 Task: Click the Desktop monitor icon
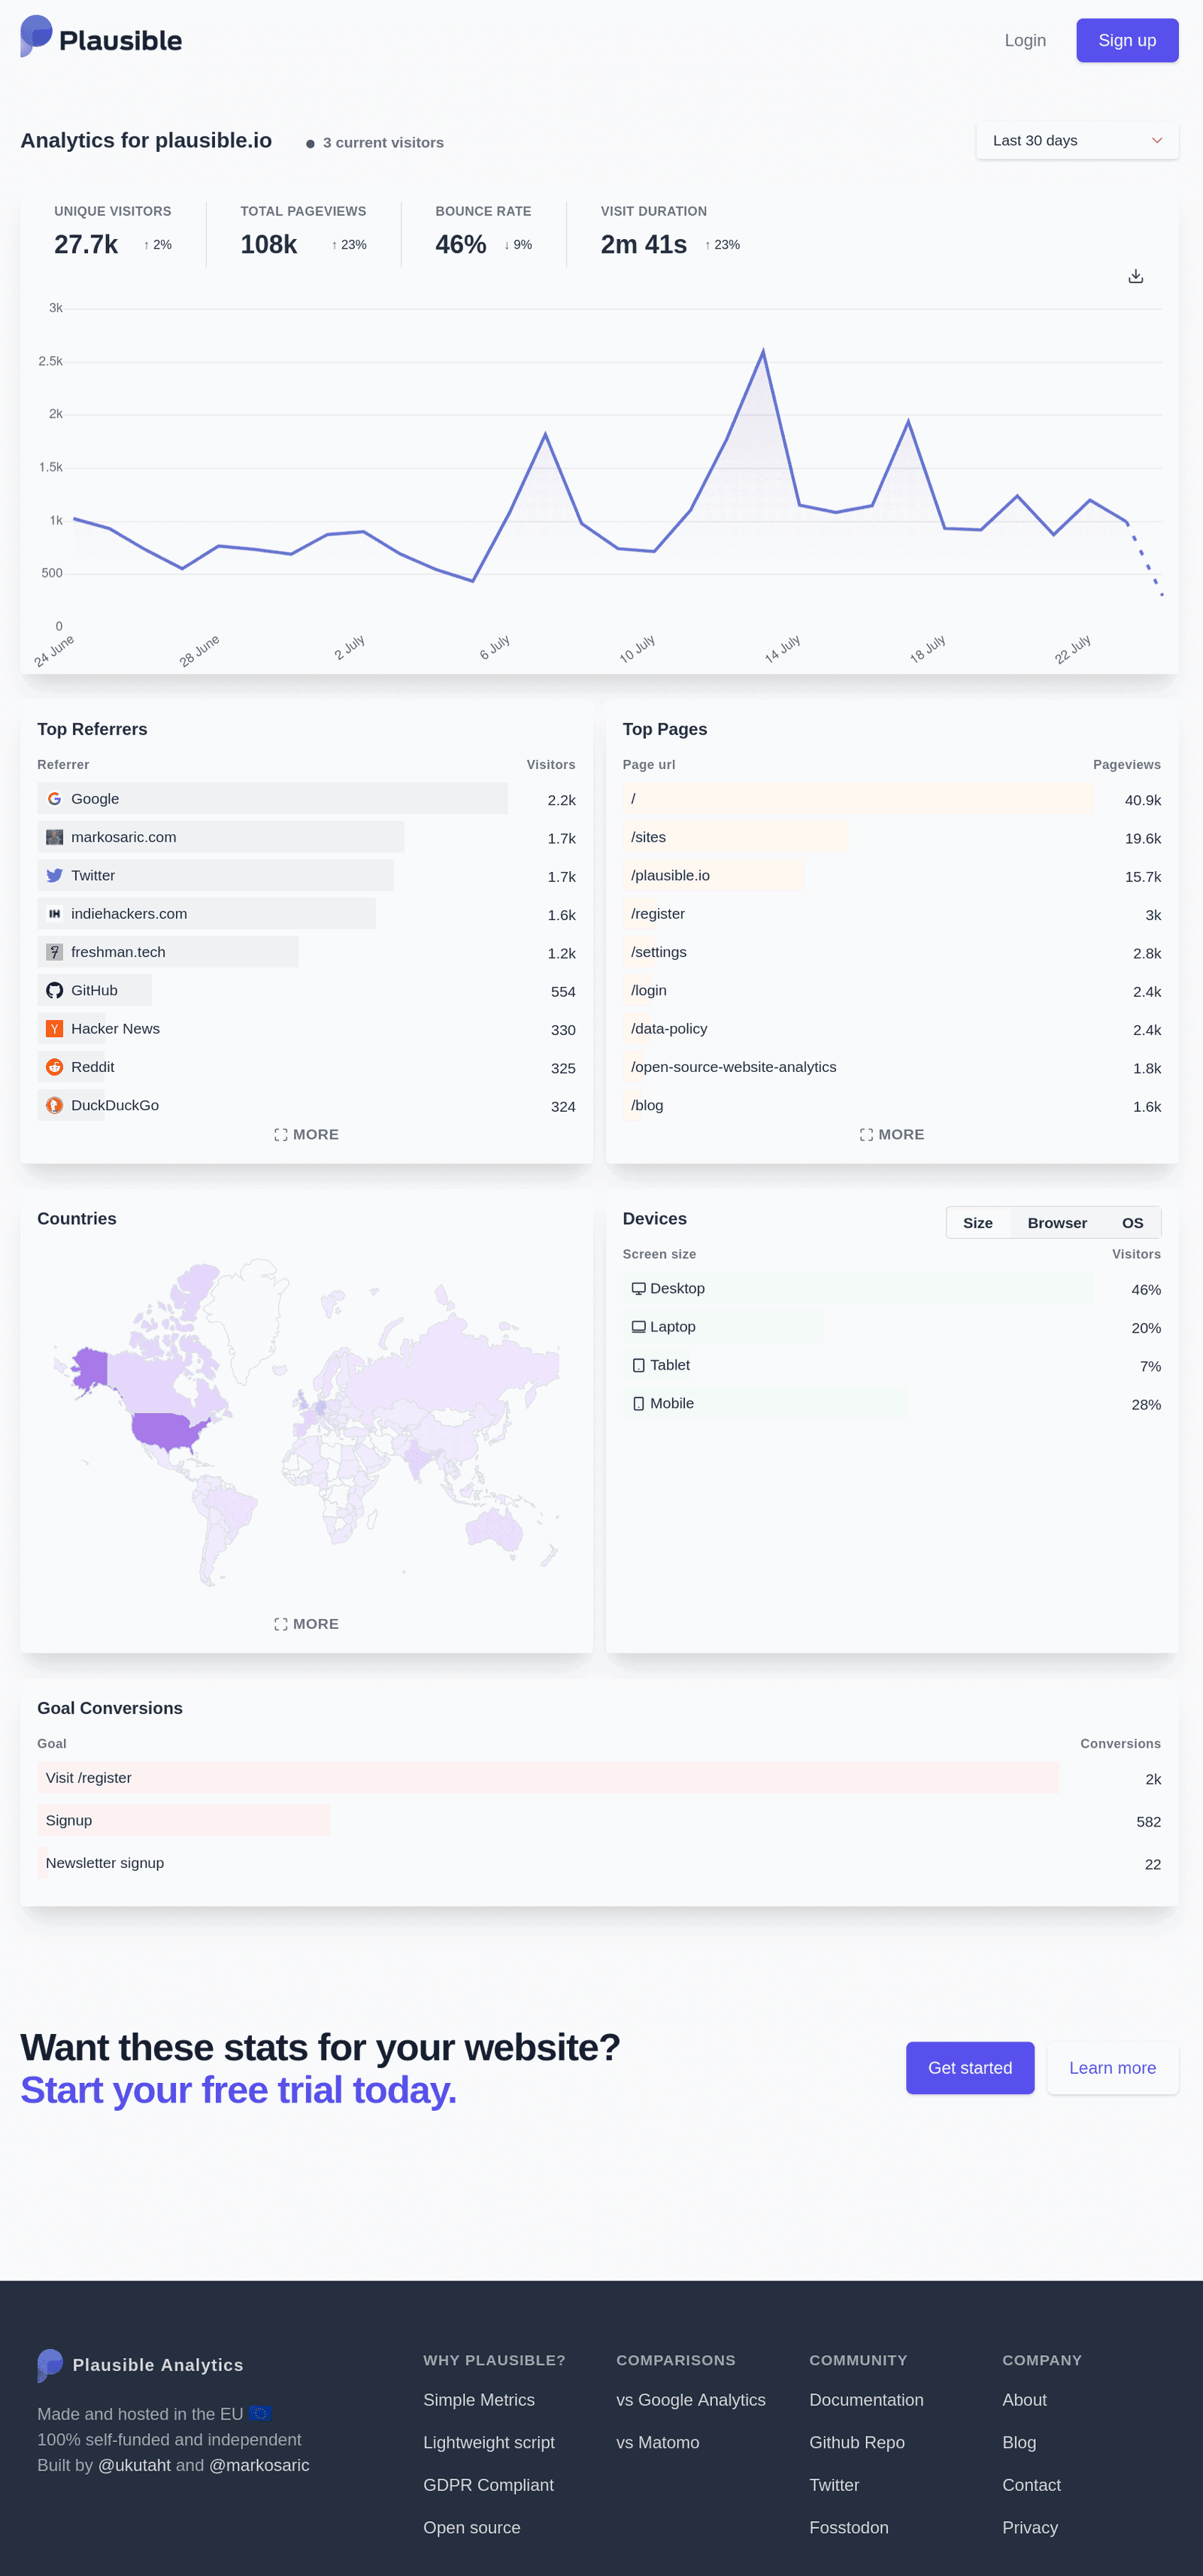coord(638,1289)
